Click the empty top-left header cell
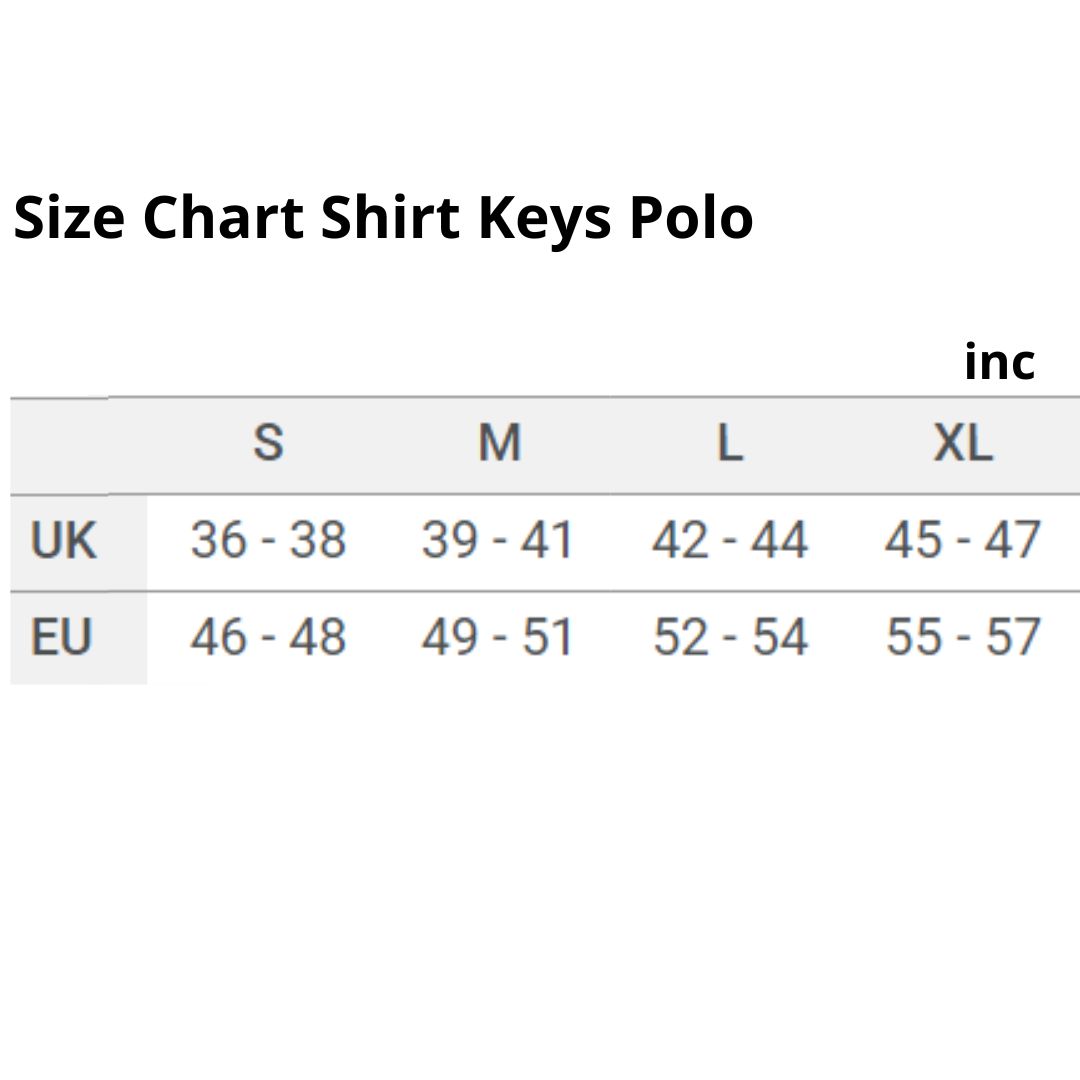 click(x=79, y=446)
